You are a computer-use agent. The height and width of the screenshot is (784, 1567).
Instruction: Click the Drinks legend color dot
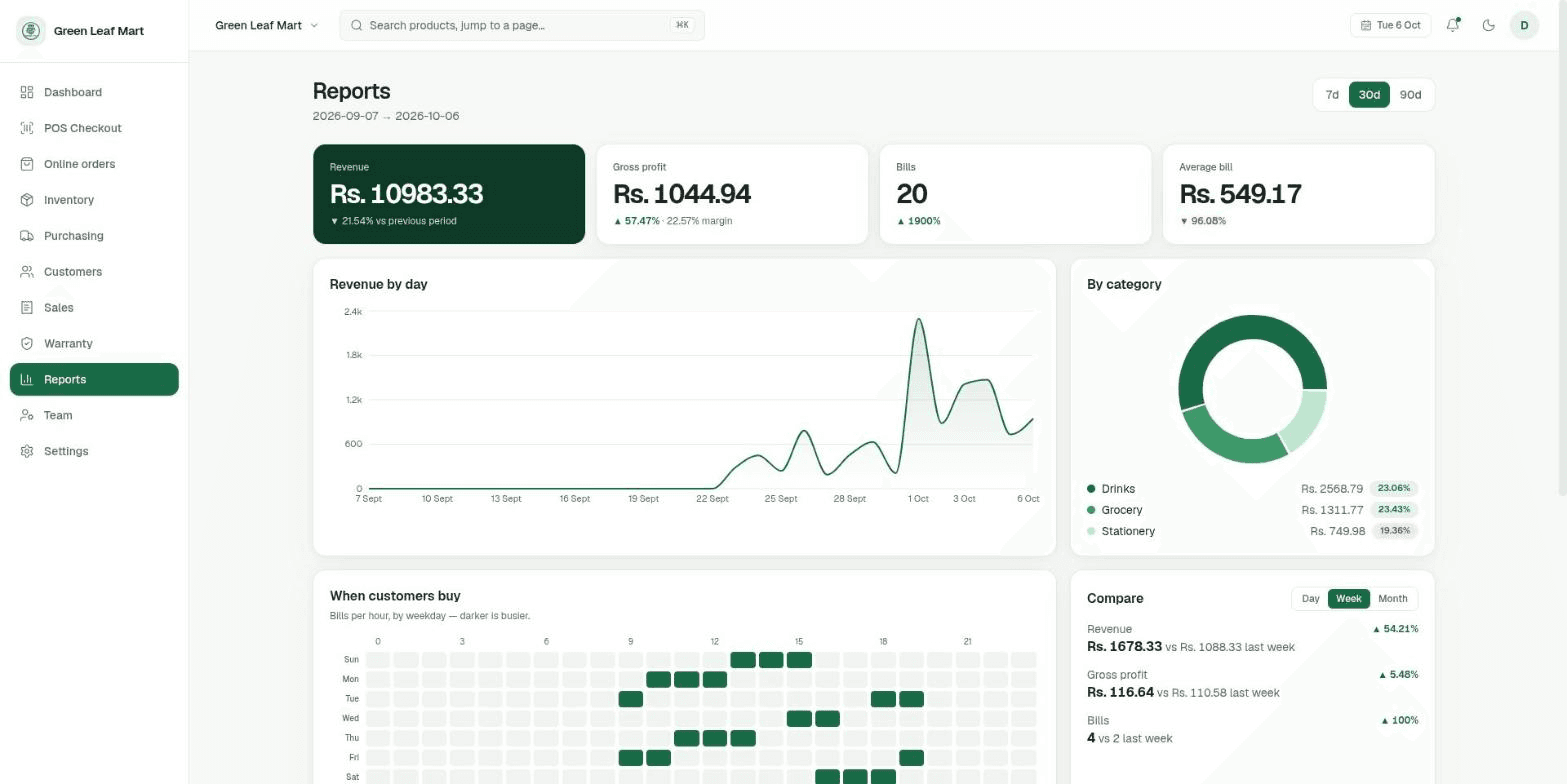coord(1091,489)
